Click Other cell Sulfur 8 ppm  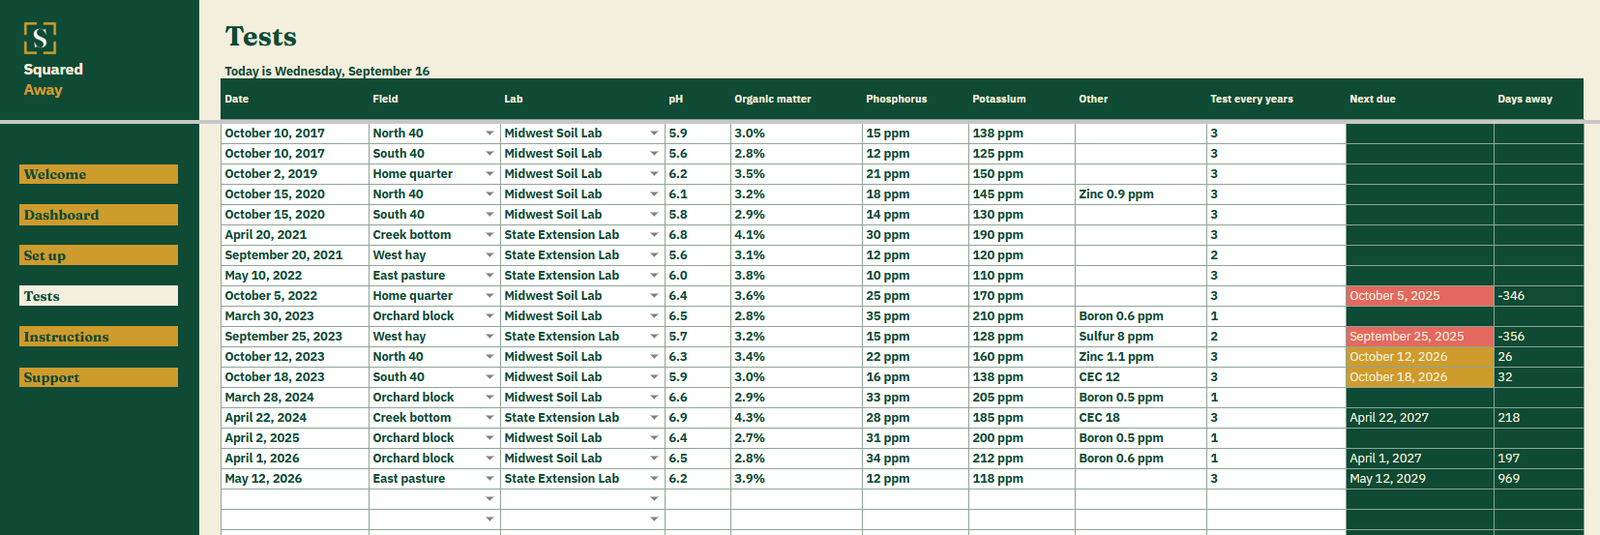[1141, 336]
